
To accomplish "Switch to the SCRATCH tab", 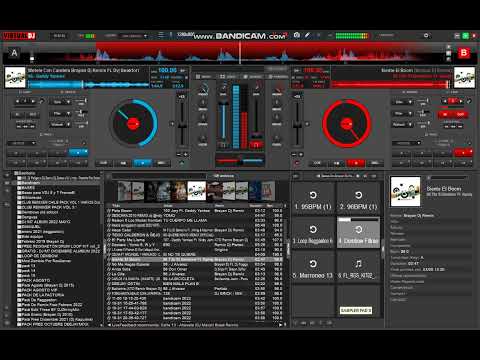I will click(253, 77).
